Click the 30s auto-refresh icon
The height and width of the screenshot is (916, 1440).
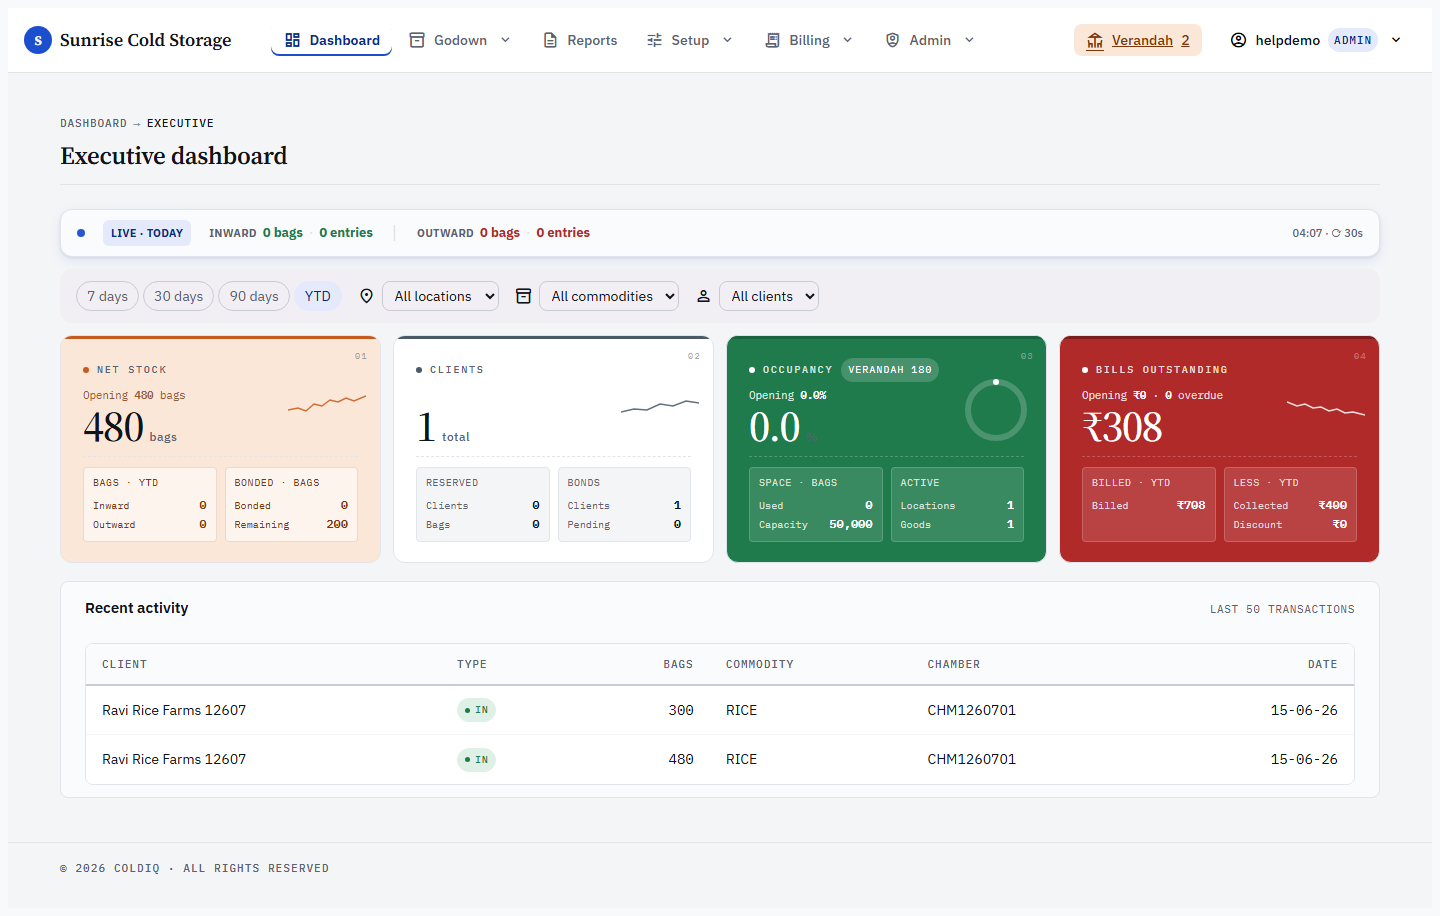pos(1336,233)
